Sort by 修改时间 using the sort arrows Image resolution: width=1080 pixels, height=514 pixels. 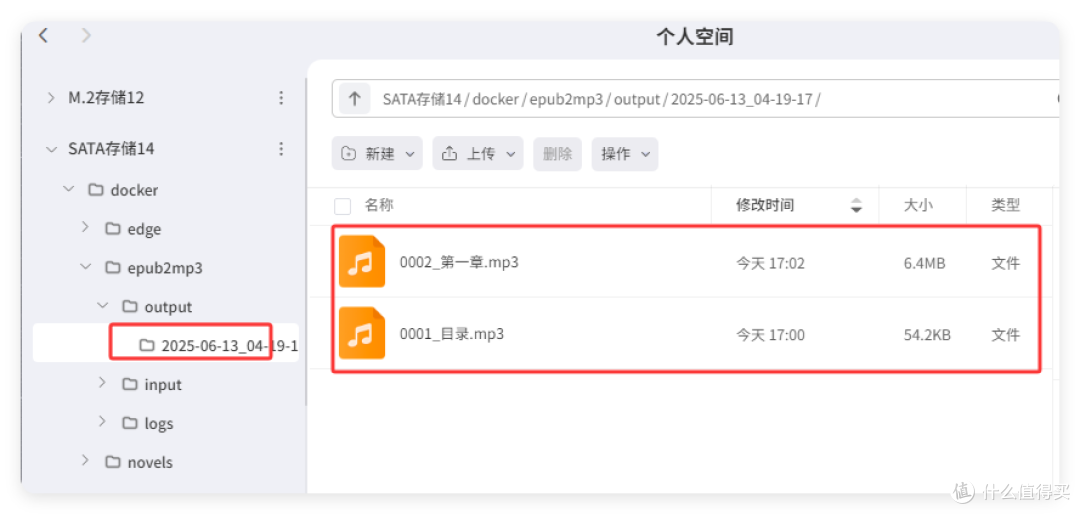pyautogui.click(x=856, y=205)
